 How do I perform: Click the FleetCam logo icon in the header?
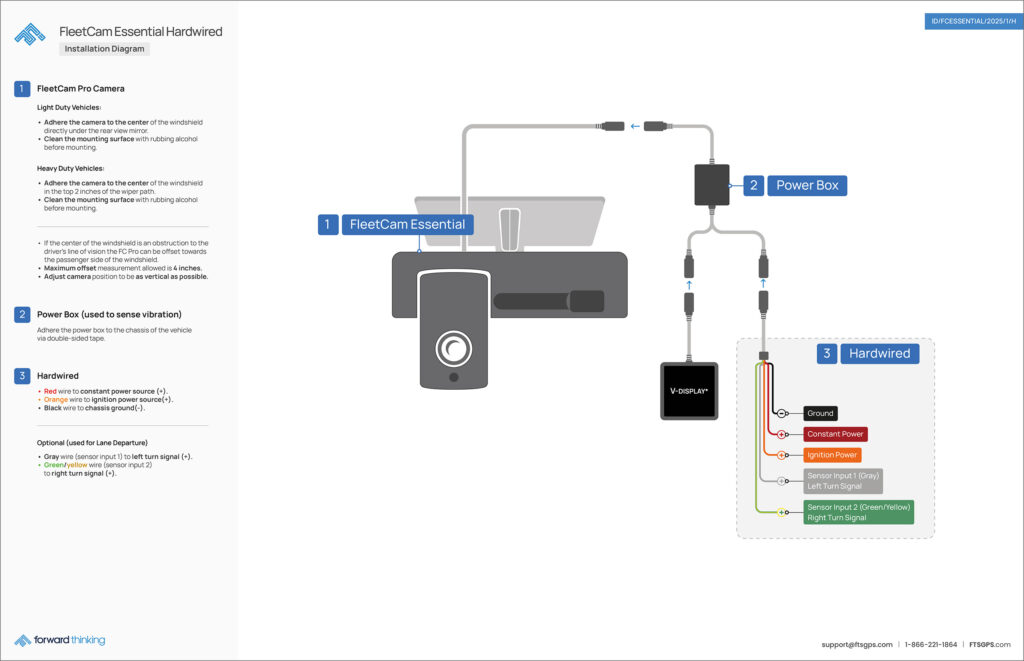tap(29, 34)
